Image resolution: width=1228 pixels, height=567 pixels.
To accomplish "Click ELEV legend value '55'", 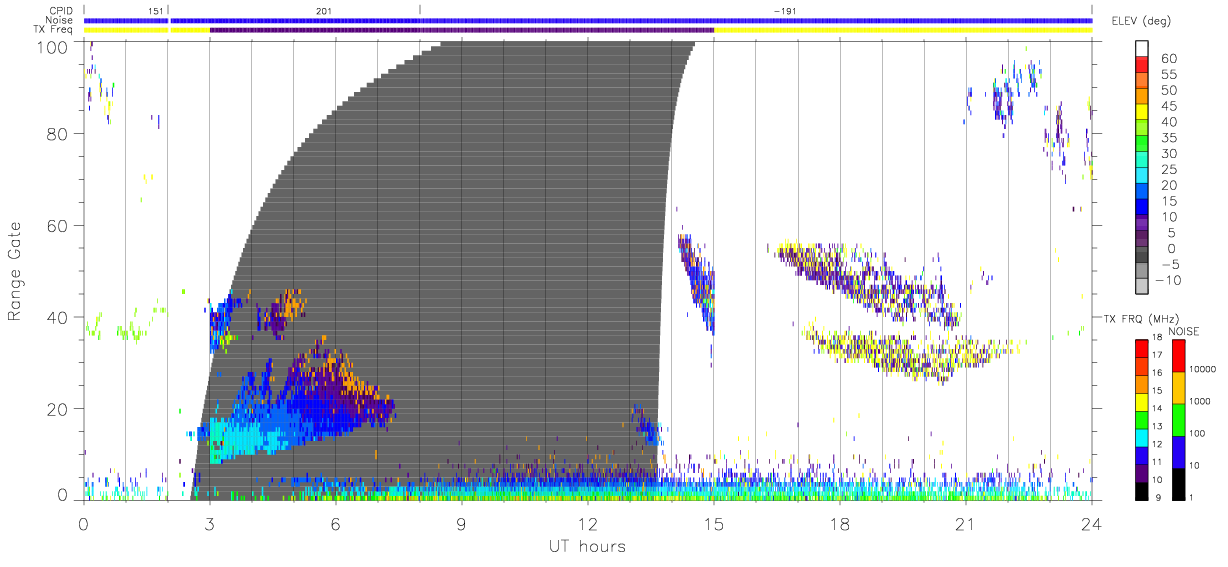I will coord(1170,74).
